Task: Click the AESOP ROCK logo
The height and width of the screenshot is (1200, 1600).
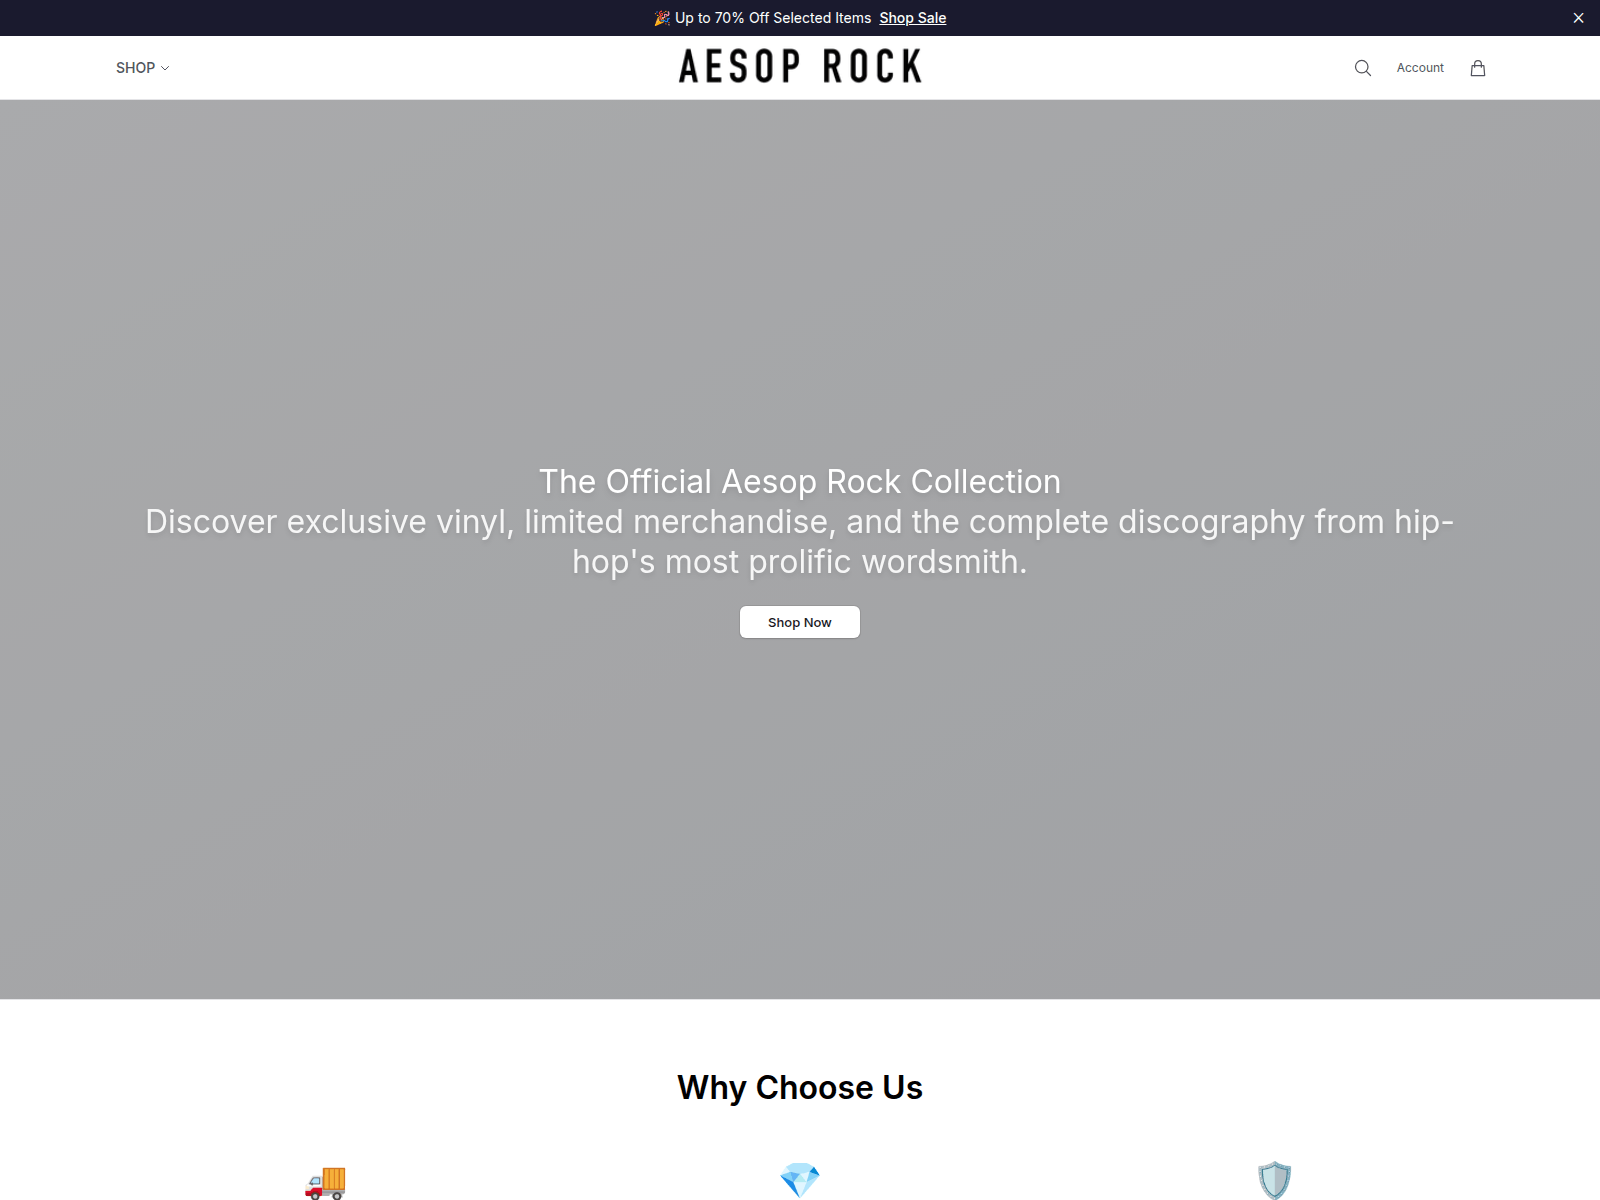Action: [x=800, y=67]
